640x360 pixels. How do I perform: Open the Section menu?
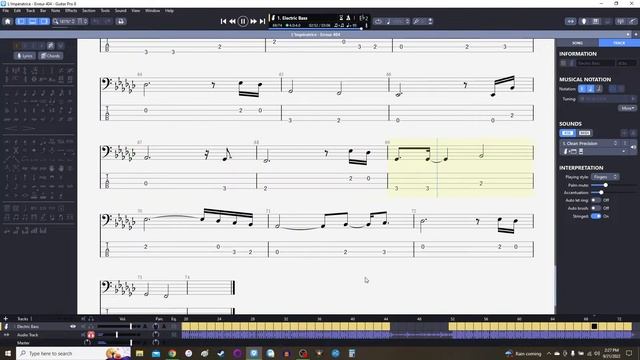[89, 11]
